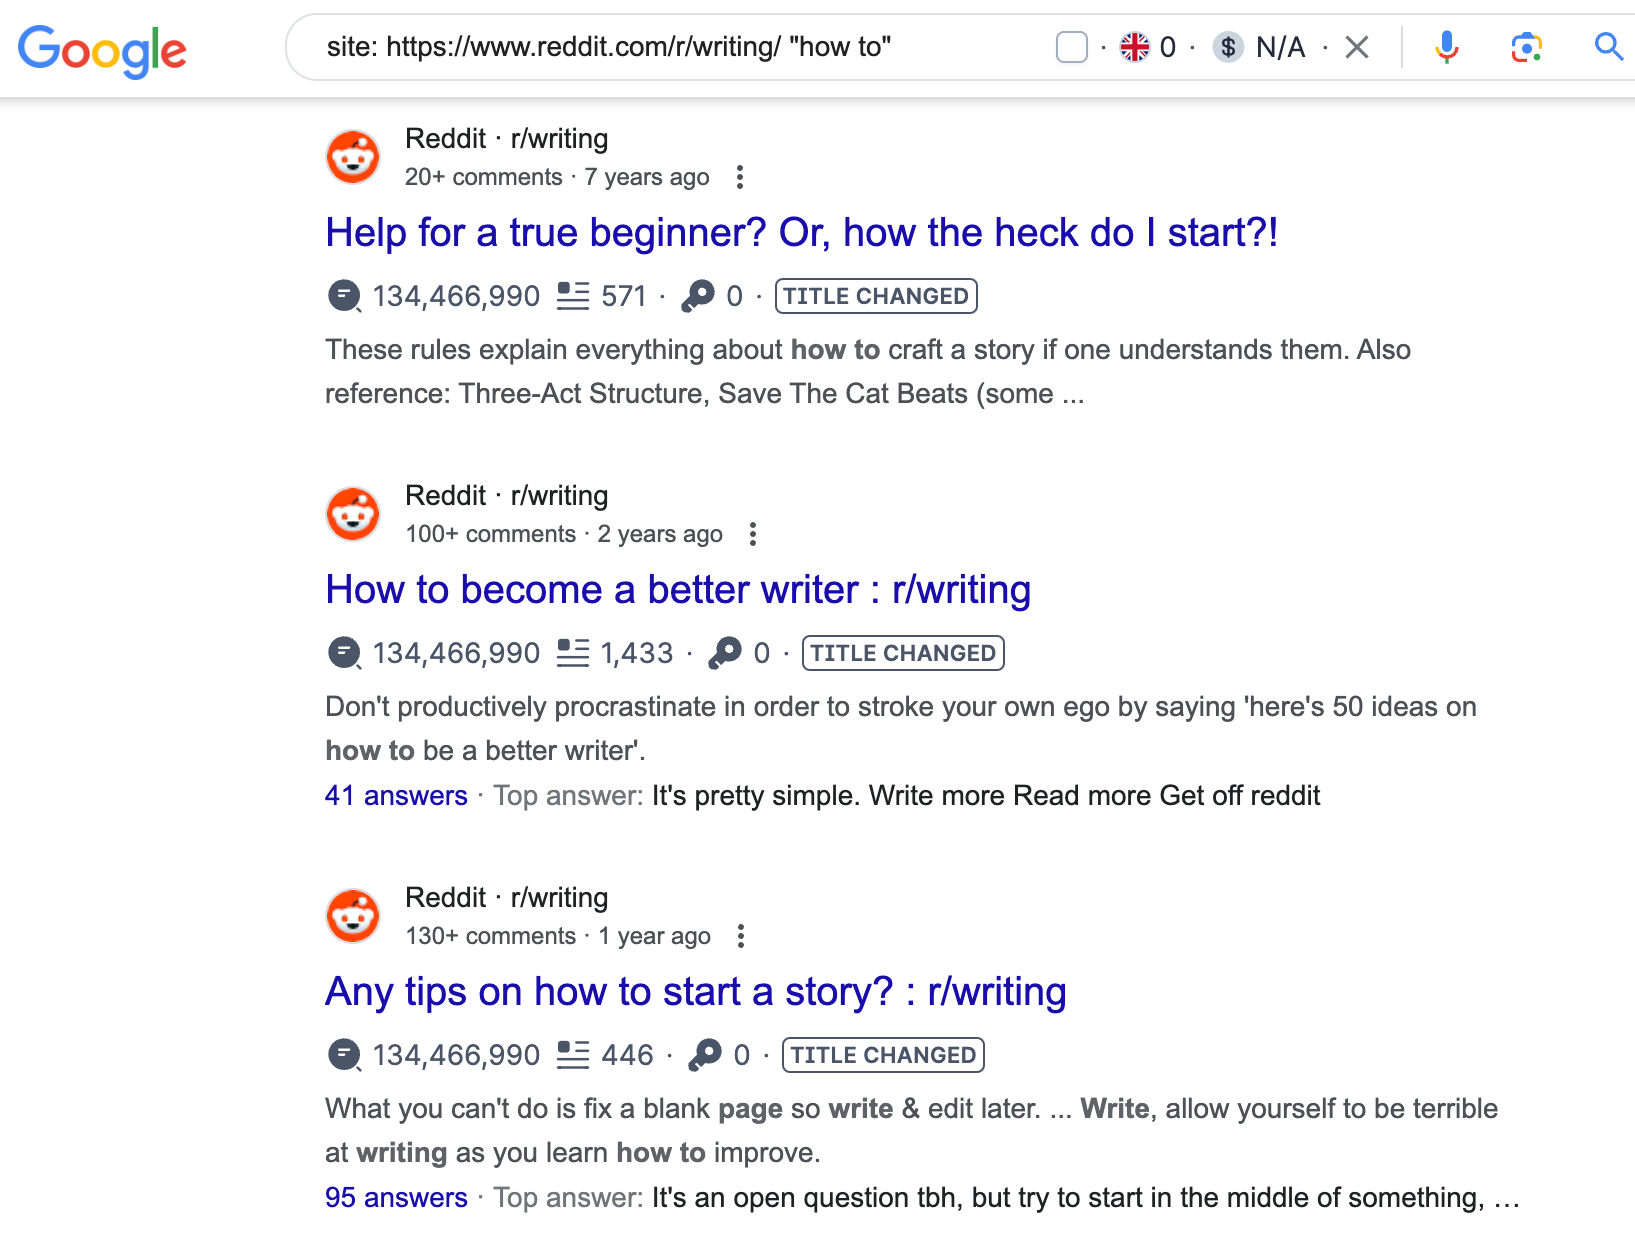This screenshot has height=1249, width=1635.
Task: Open options menu for '2 years ago' result
Action: click(753, 534)
